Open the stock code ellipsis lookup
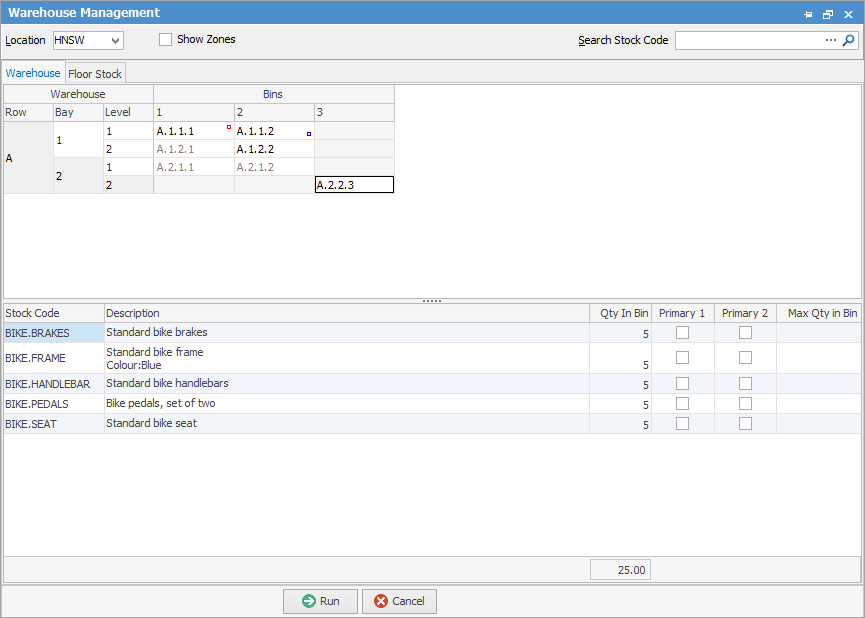Image resolution: width=865 pixels, height=618 pixels. [x=830, y=41]
